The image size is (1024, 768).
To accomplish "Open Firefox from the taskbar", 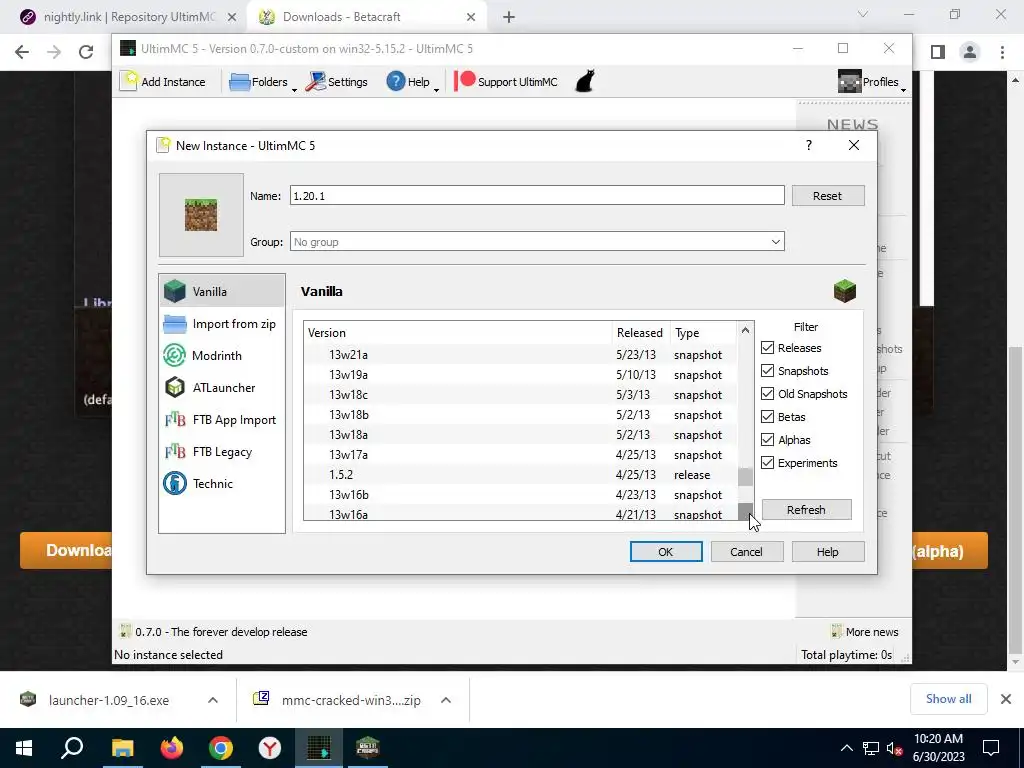I will [172, 748].
